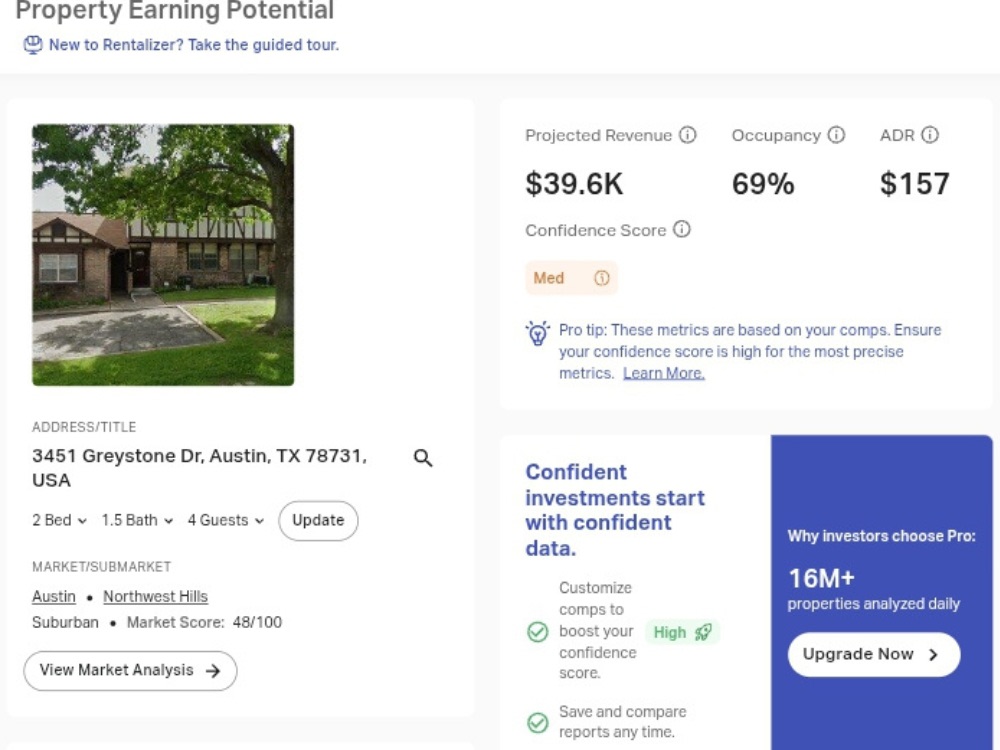Click the High confidence rocket badge
The height and width of the screenshot is (750, 1000).
pos(682,632)
